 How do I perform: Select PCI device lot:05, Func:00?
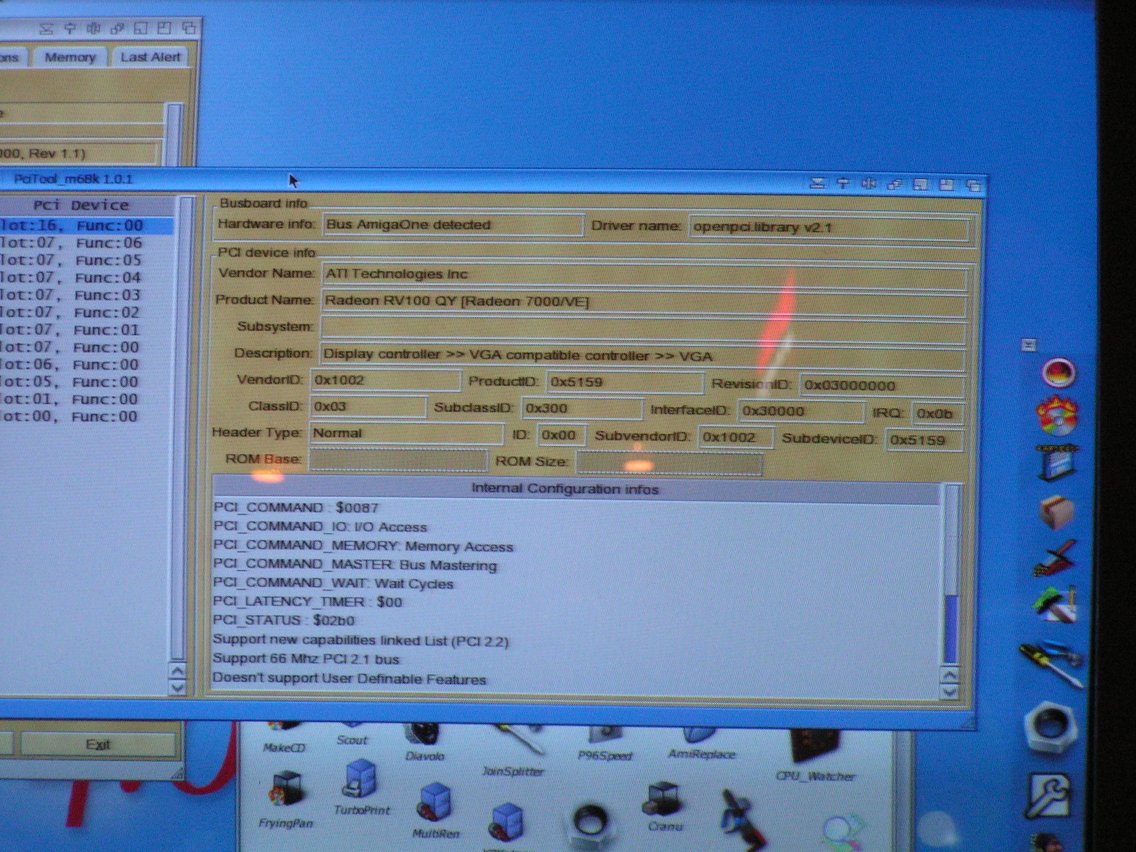click(x=86, y=382)
